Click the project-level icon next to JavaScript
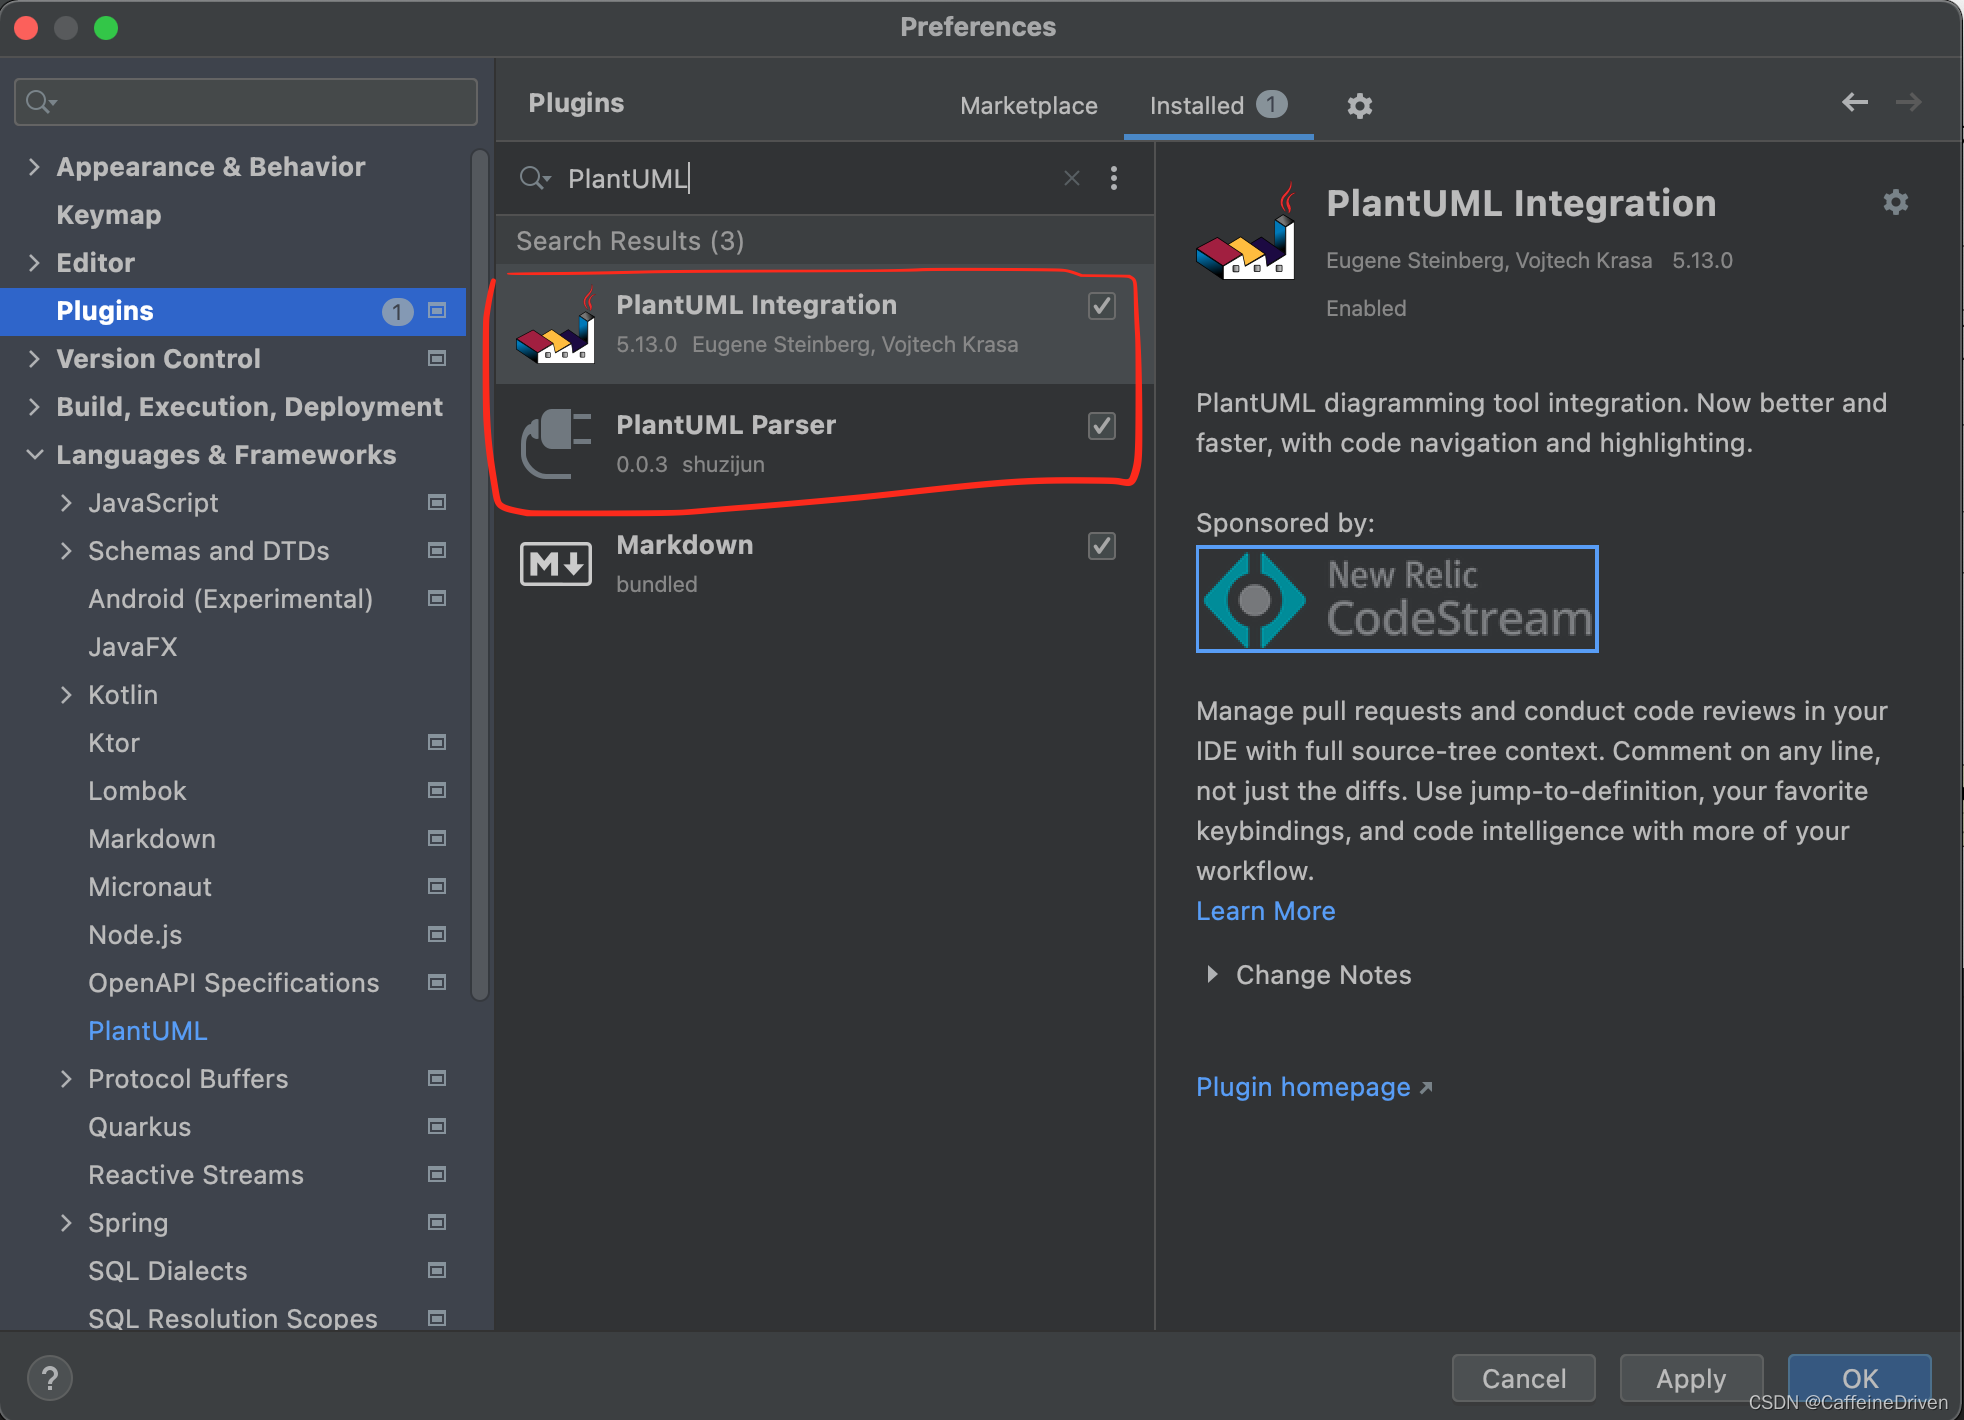The image size is (1964, 1420). pyautogui.click(x=437, y=503)
